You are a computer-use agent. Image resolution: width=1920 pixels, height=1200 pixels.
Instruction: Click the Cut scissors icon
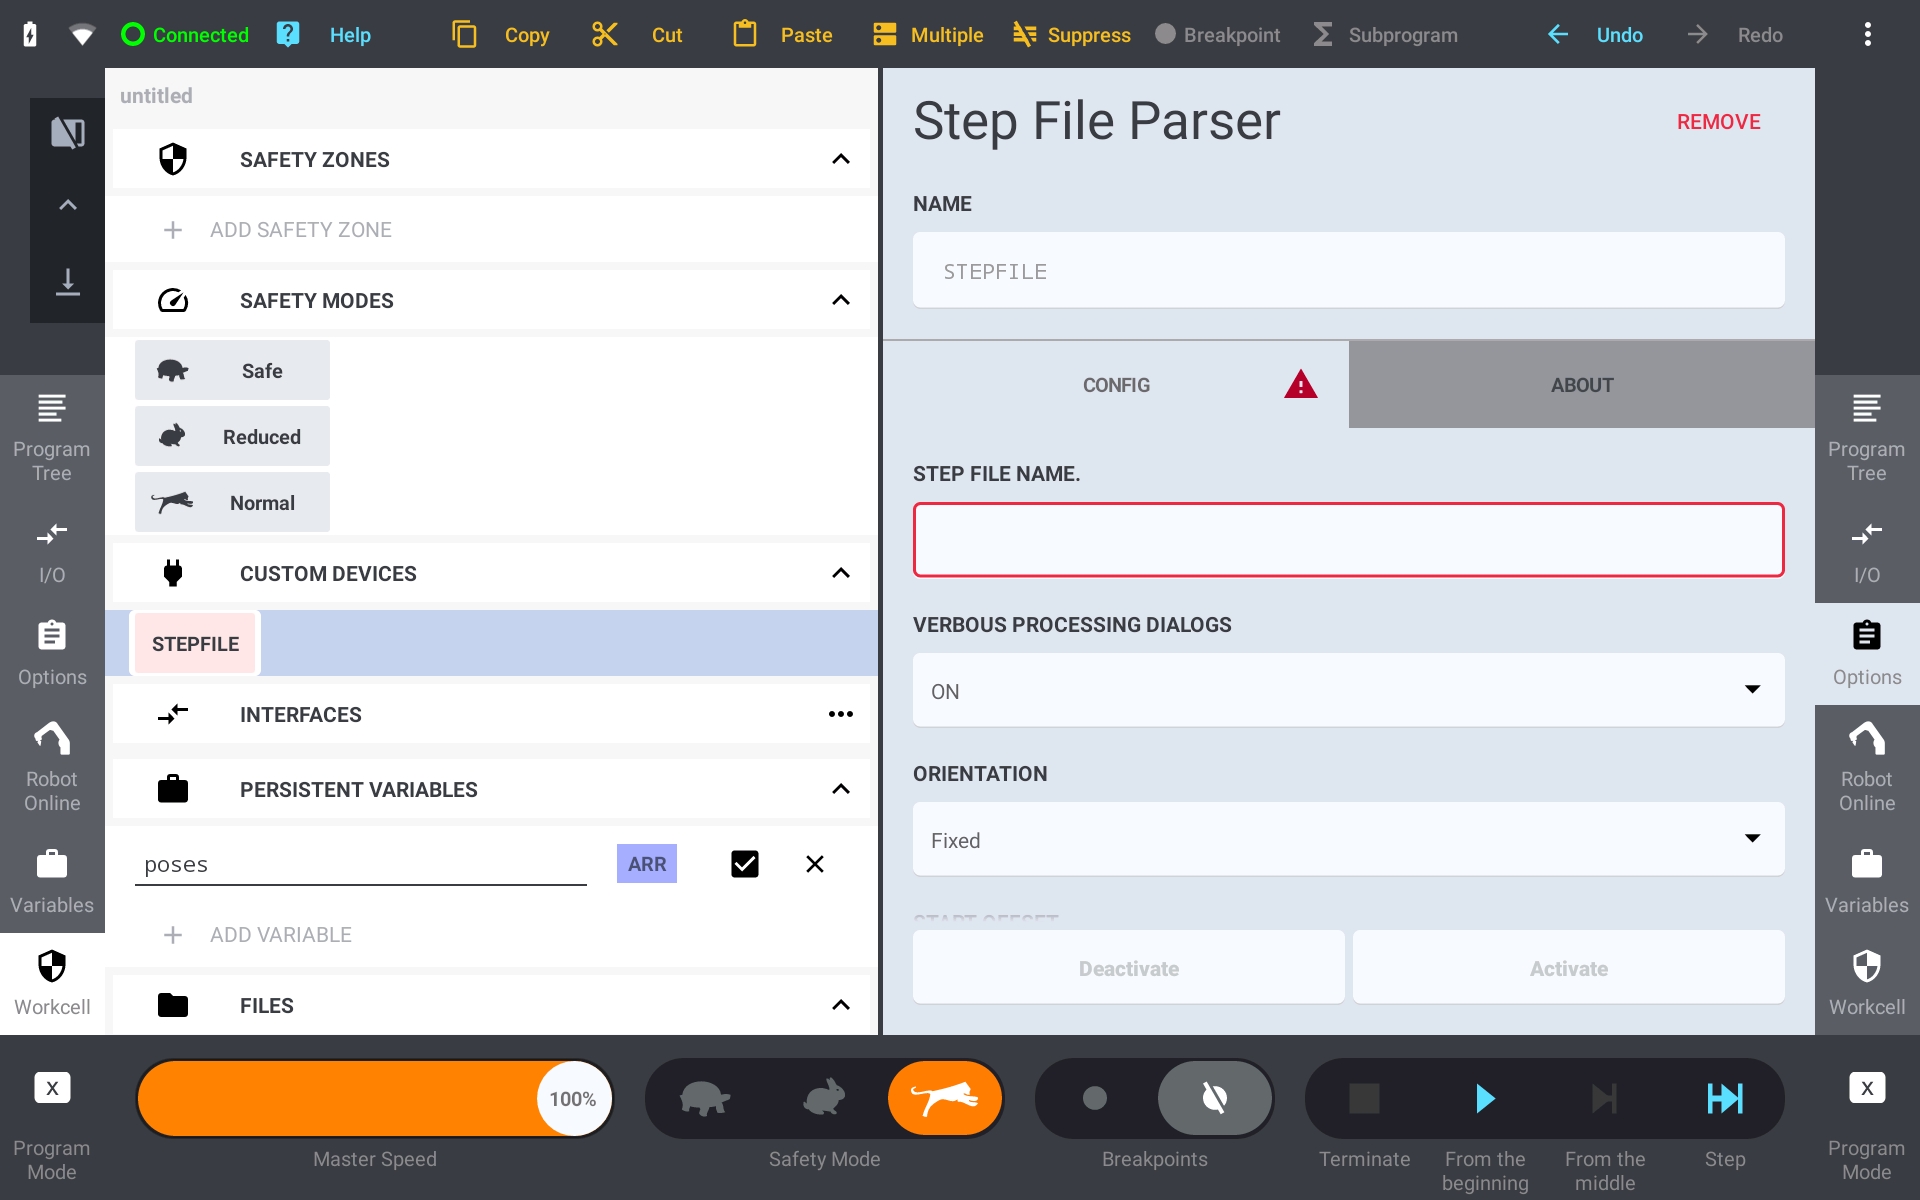click(604, 35)
